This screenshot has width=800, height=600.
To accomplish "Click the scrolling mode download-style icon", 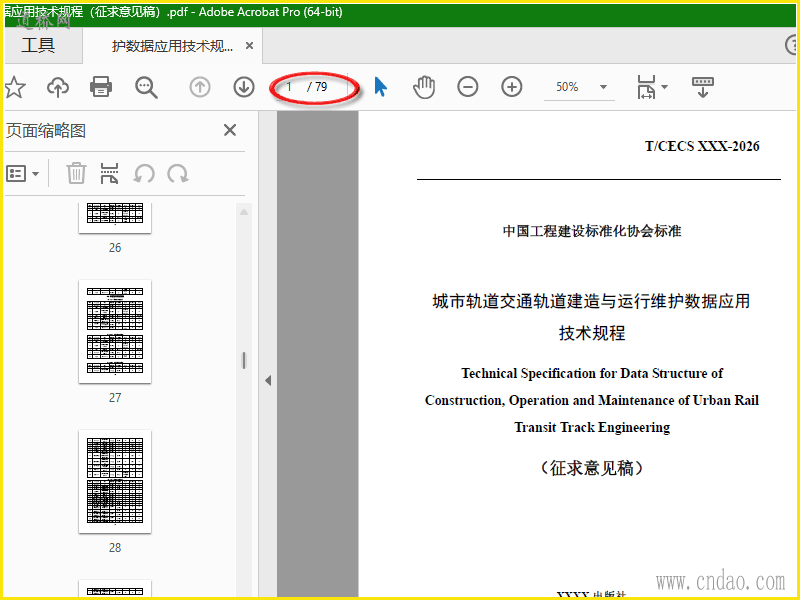I will pyautogui.click(x=703, y=87).
